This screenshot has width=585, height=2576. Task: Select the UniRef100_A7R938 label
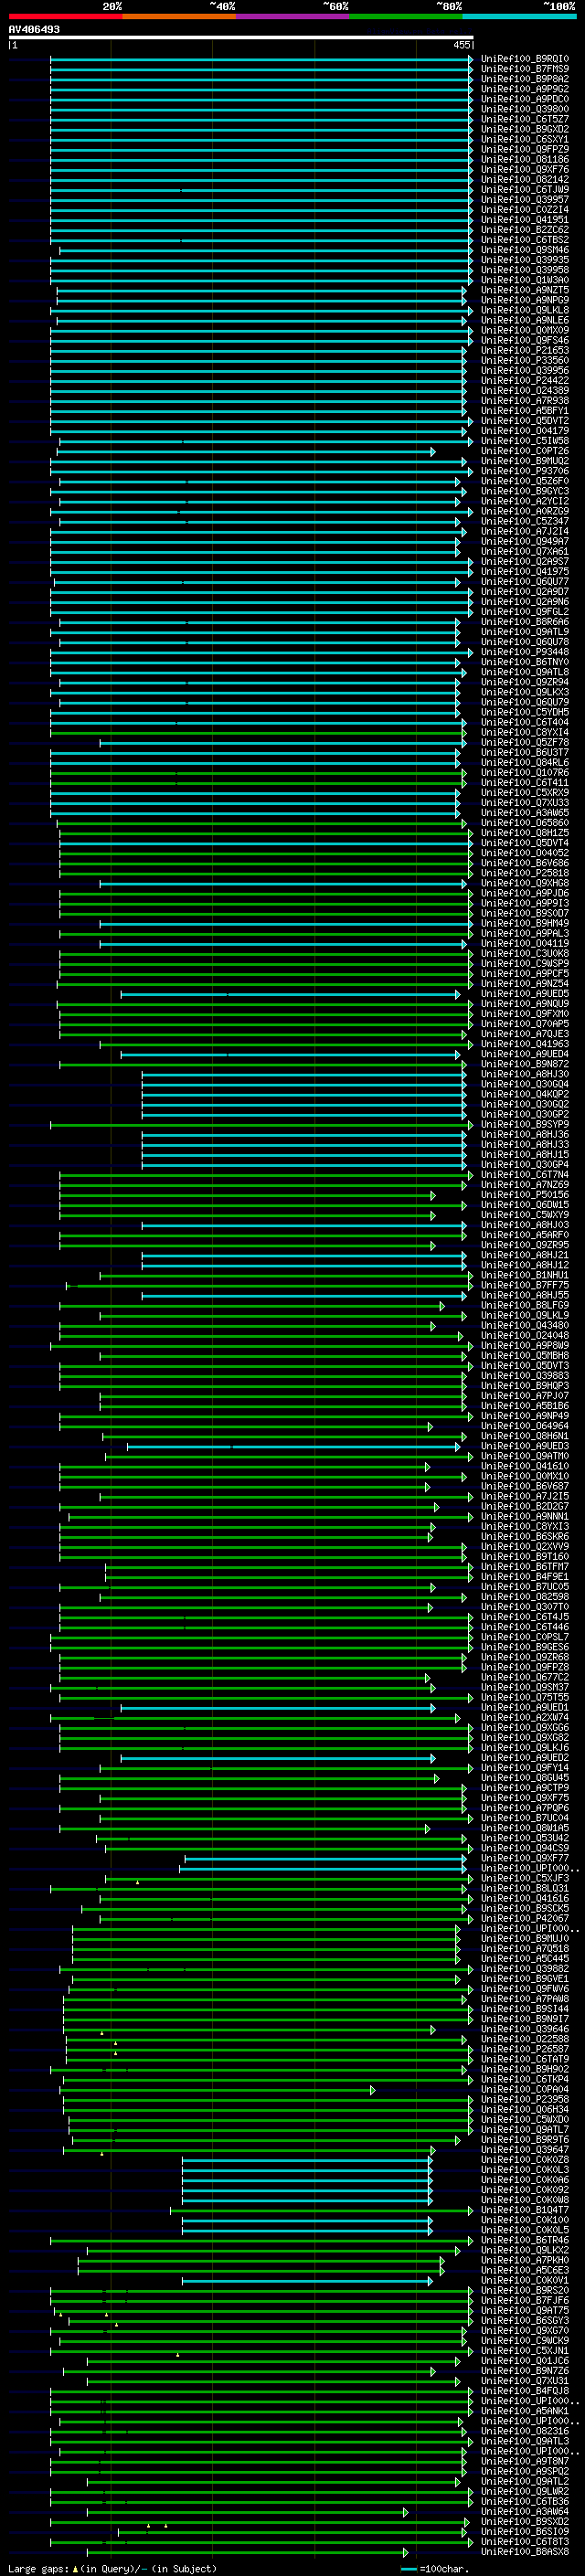click(x=525, y=400)
